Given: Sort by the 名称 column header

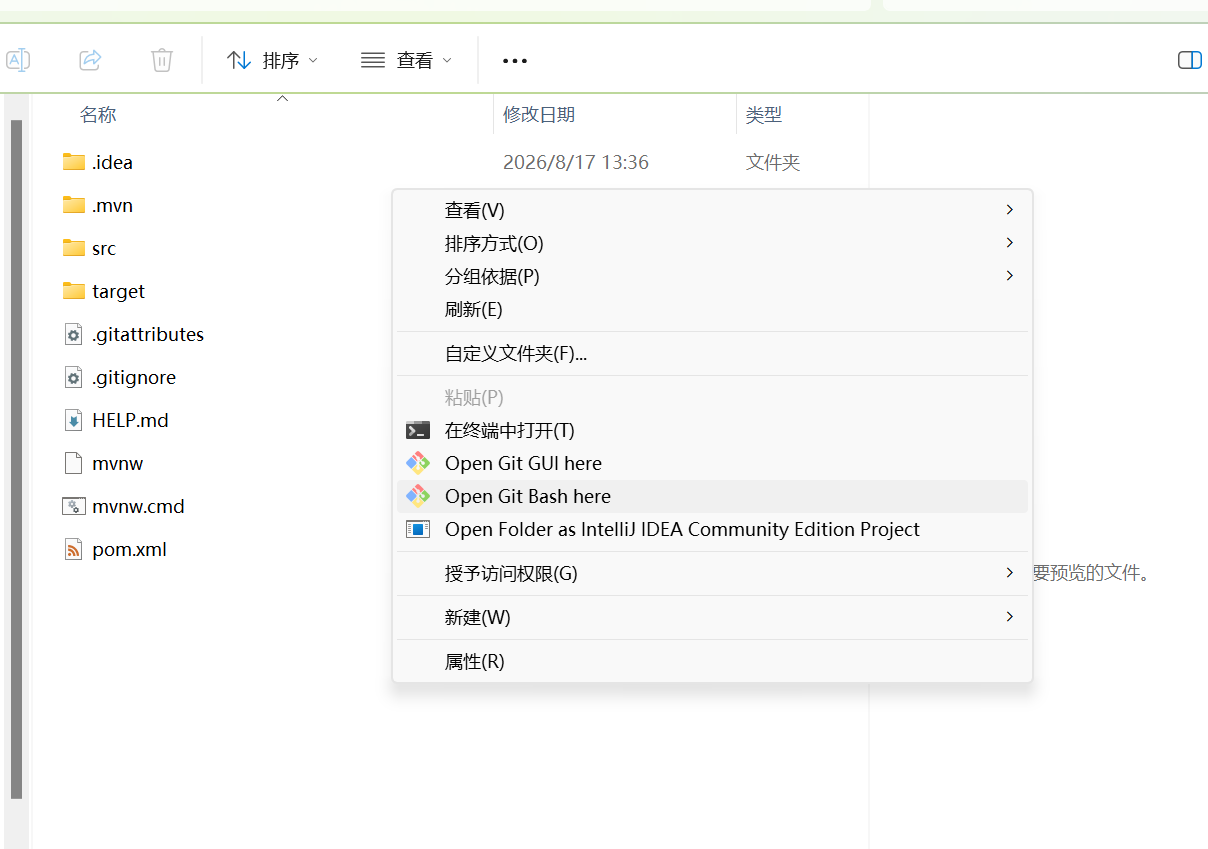Looking at the screenshot, I should (98, 115).
